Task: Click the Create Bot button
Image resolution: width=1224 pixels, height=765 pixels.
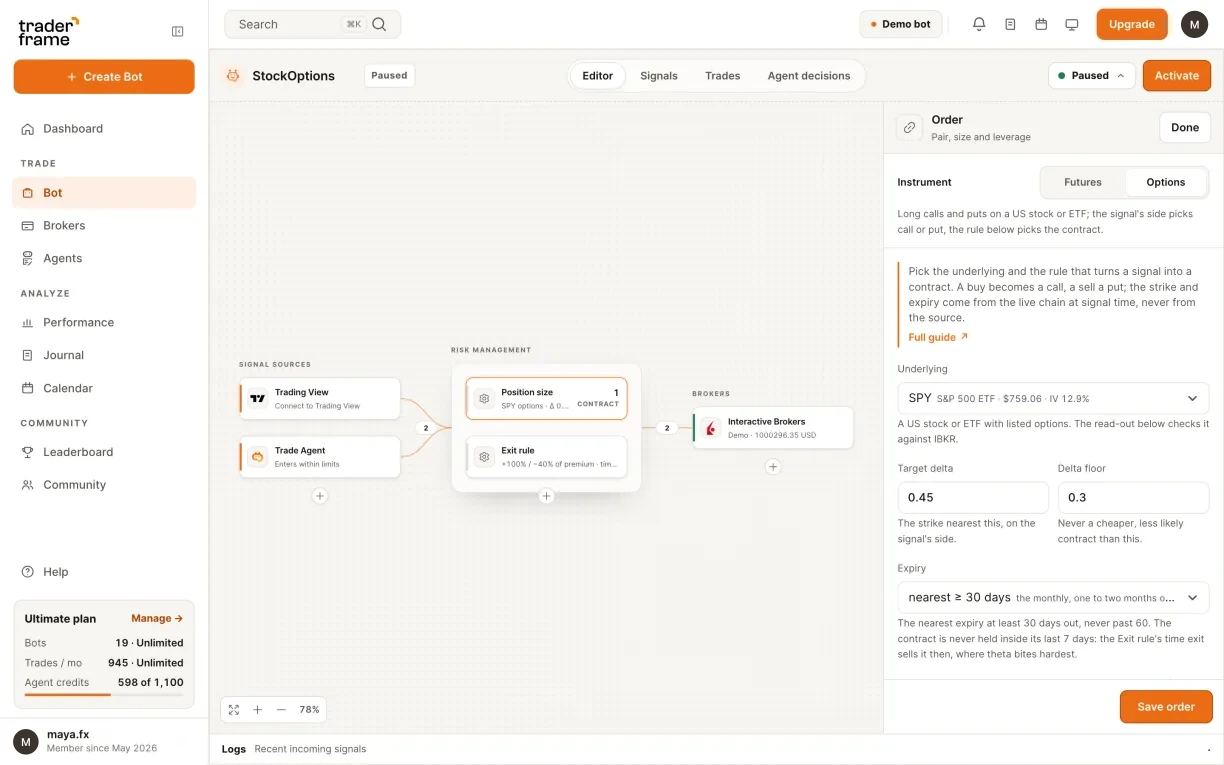Action: [x=104, y=77]
